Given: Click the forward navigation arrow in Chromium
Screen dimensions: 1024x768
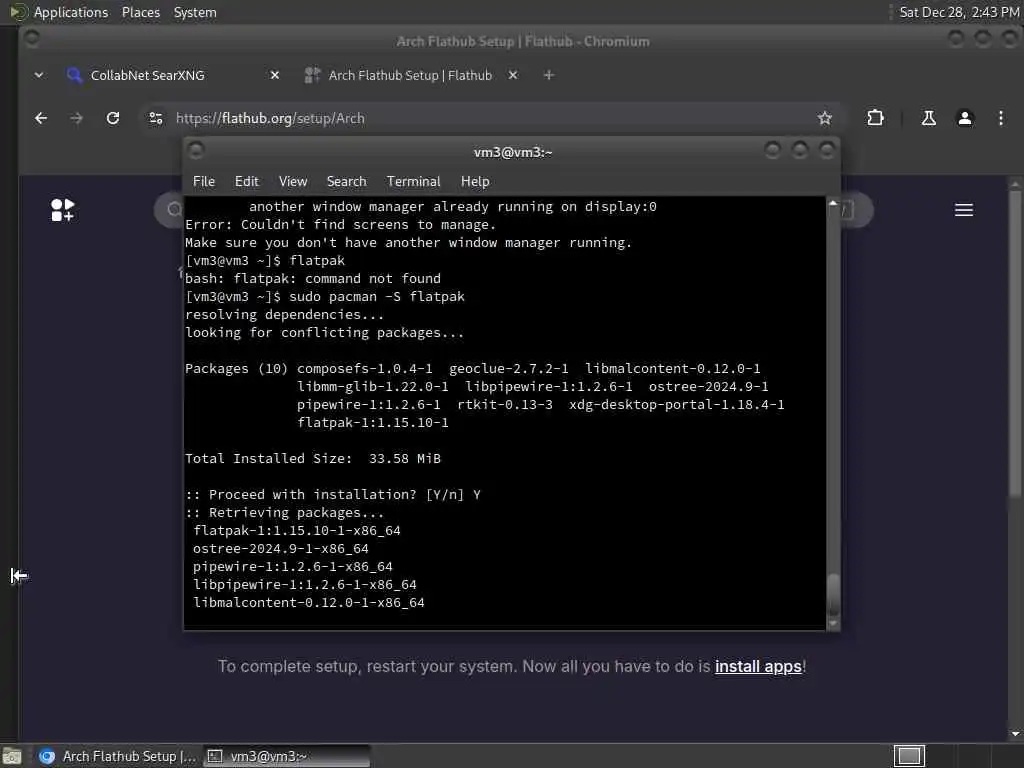Looking at the screenshot, I should point(76,118).
